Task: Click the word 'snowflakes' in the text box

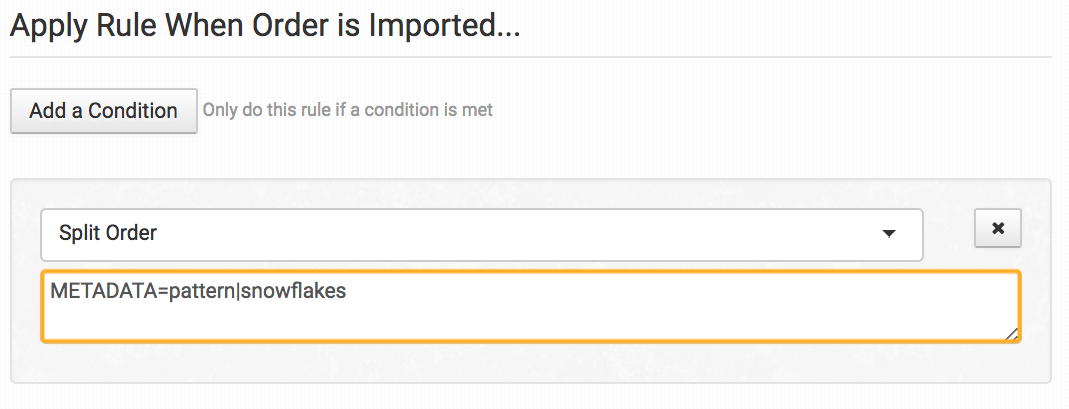Action: [301, 292]
